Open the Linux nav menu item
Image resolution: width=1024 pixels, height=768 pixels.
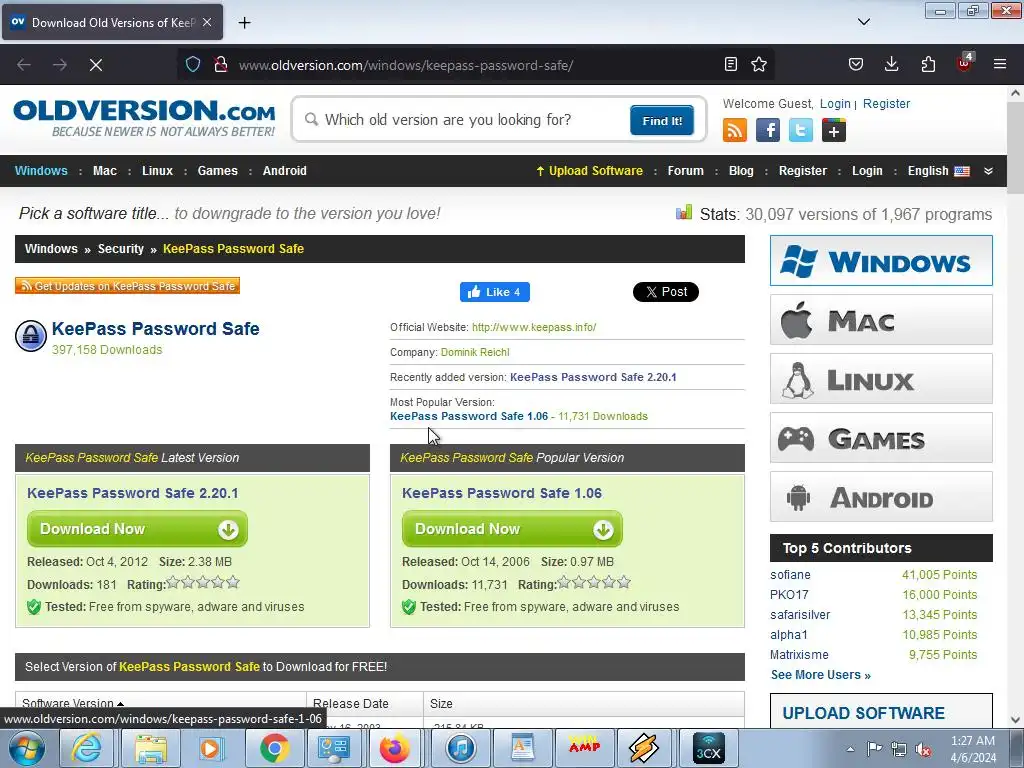[157, 171]
